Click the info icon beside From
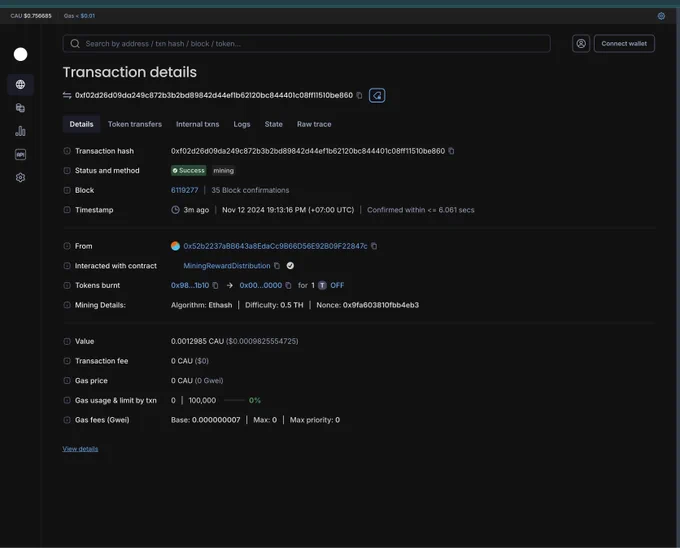 point(67,246)
